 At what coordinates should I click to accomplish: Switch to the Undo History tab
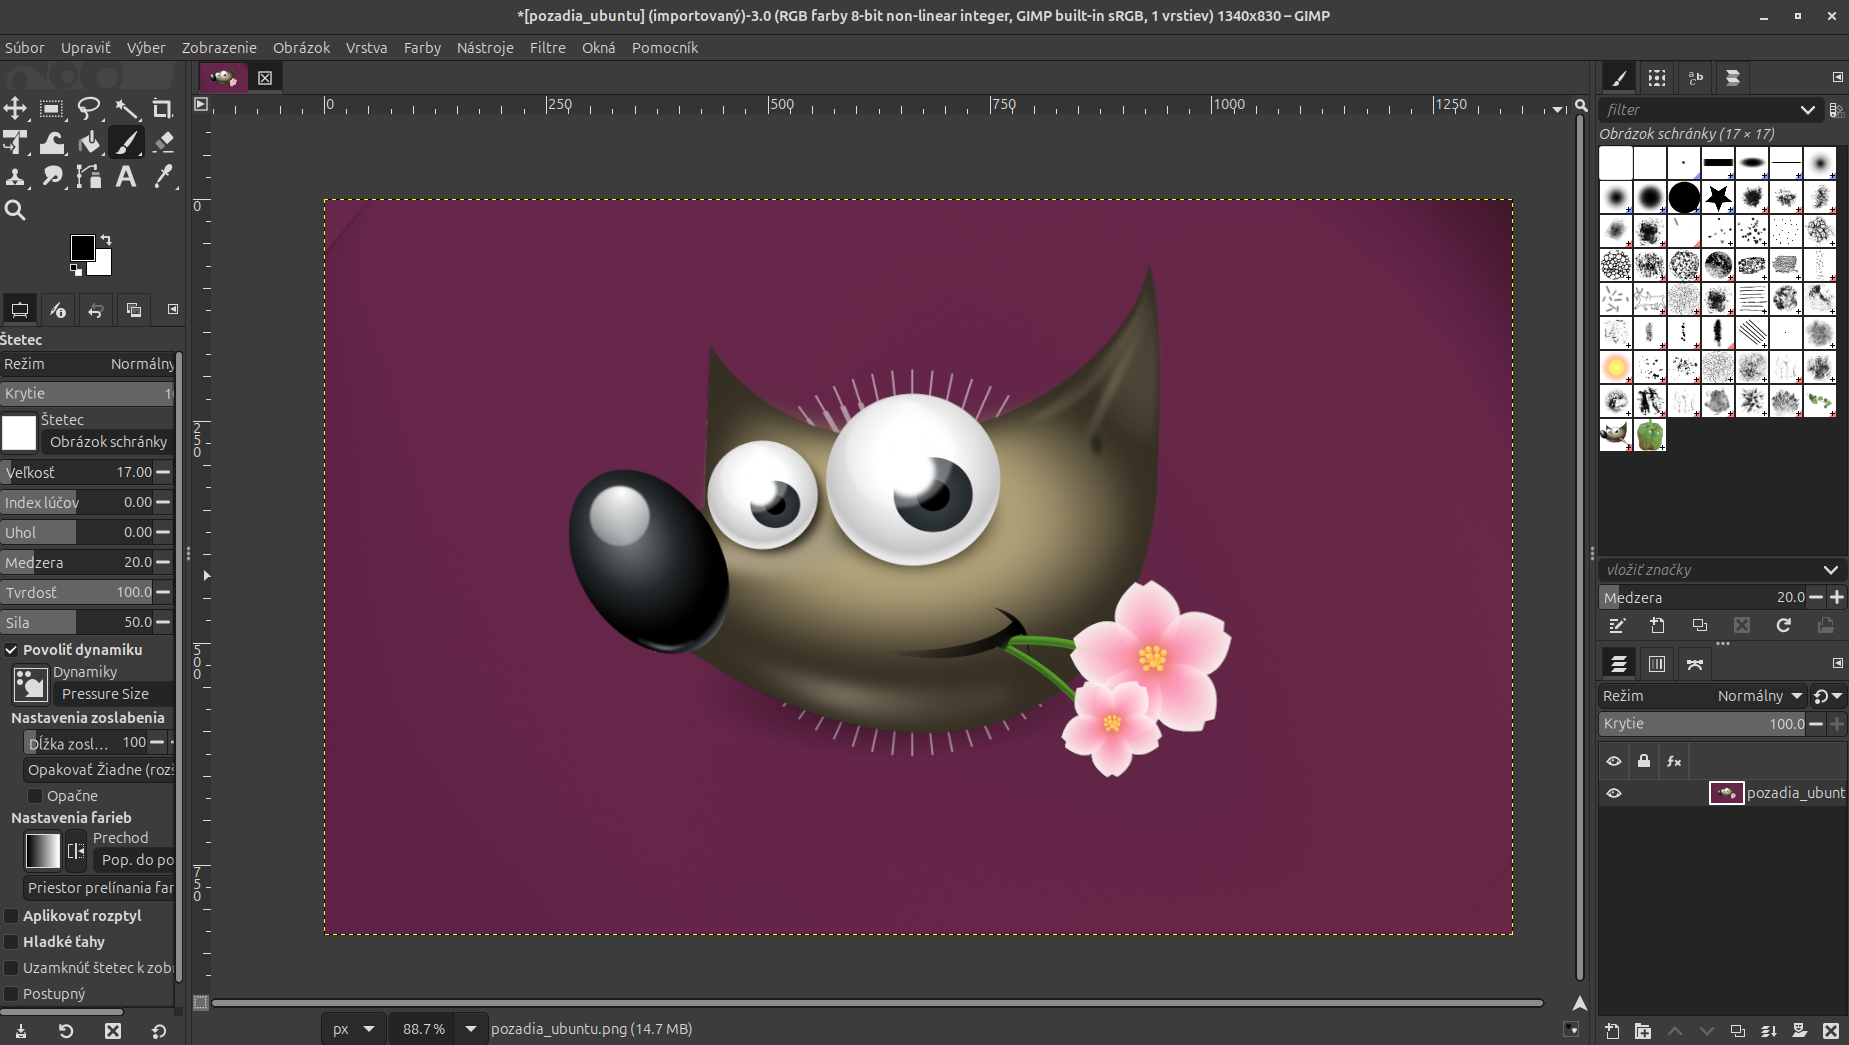click(96, 310)
